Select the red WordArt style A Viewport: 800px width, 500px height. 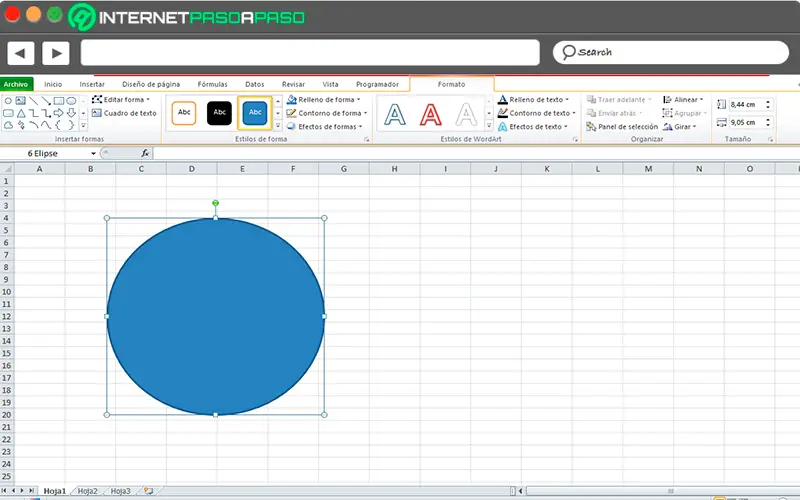click(x=430, y=115)
